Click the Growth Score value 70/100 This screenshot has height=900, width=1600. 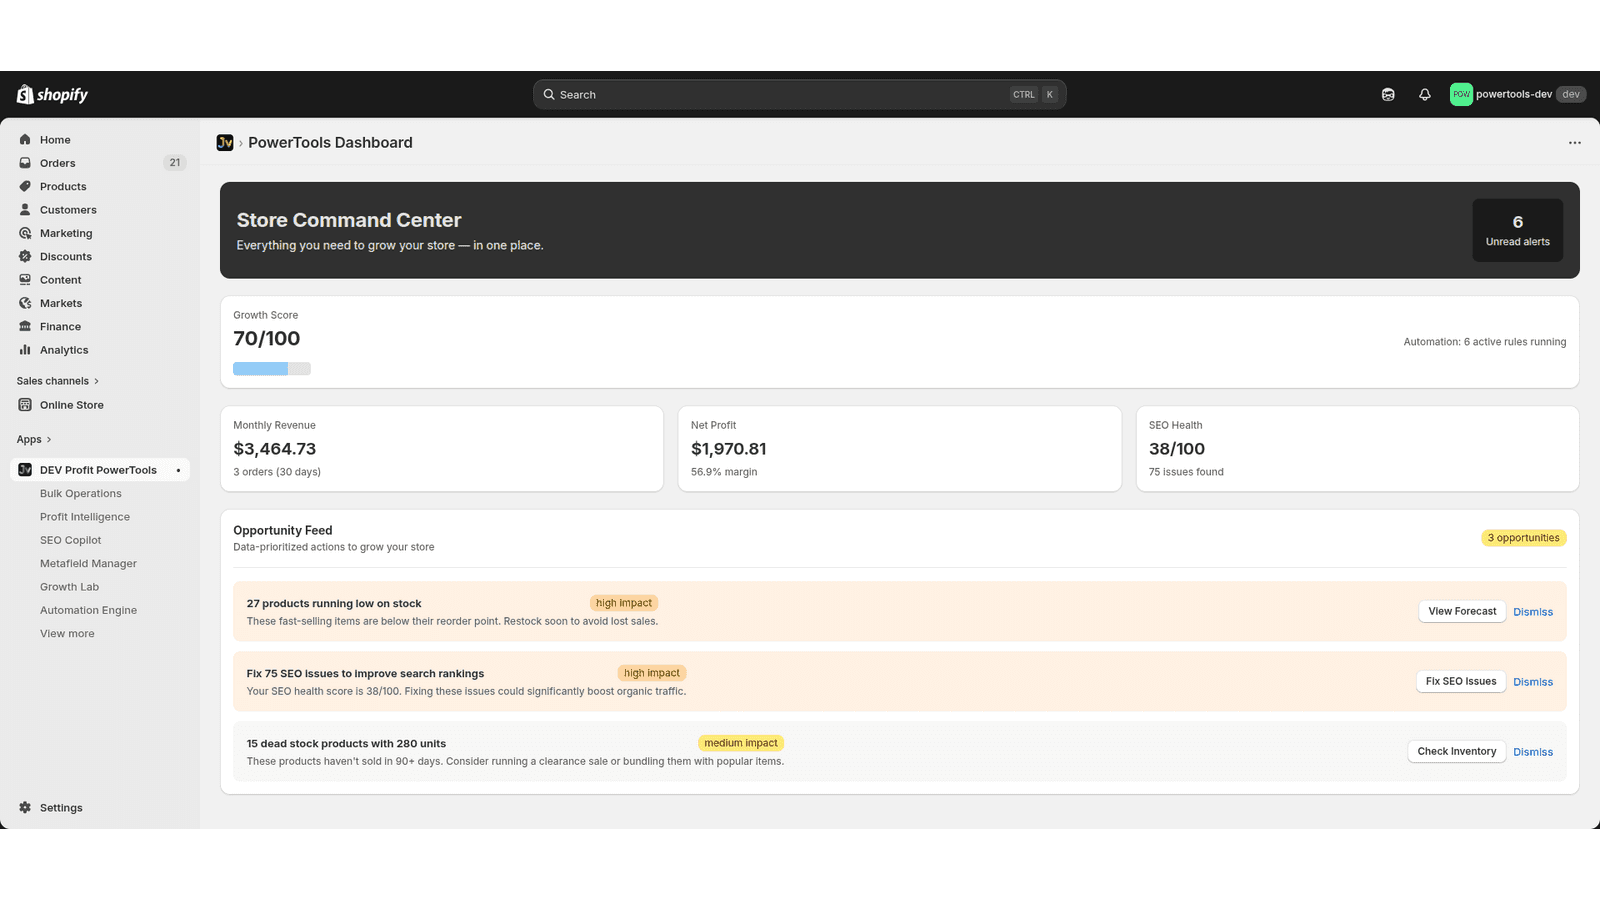coord(267,339)
